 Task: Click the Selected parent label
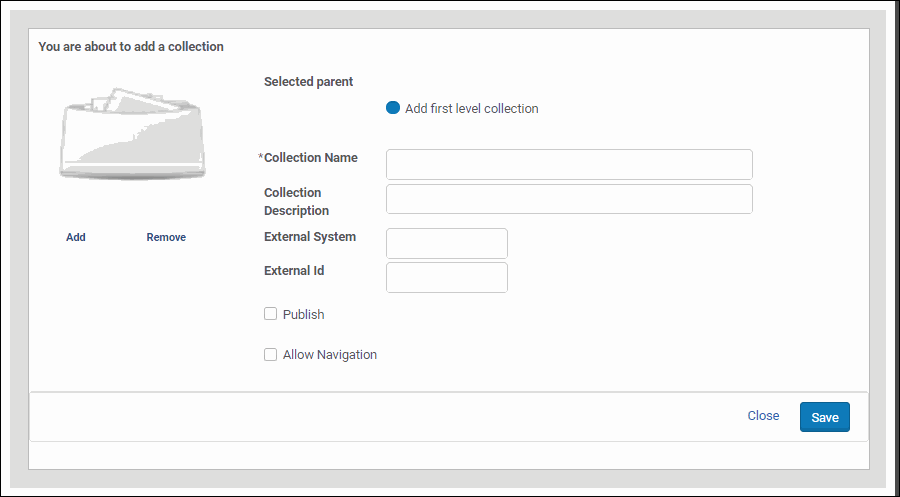point(308,82)
